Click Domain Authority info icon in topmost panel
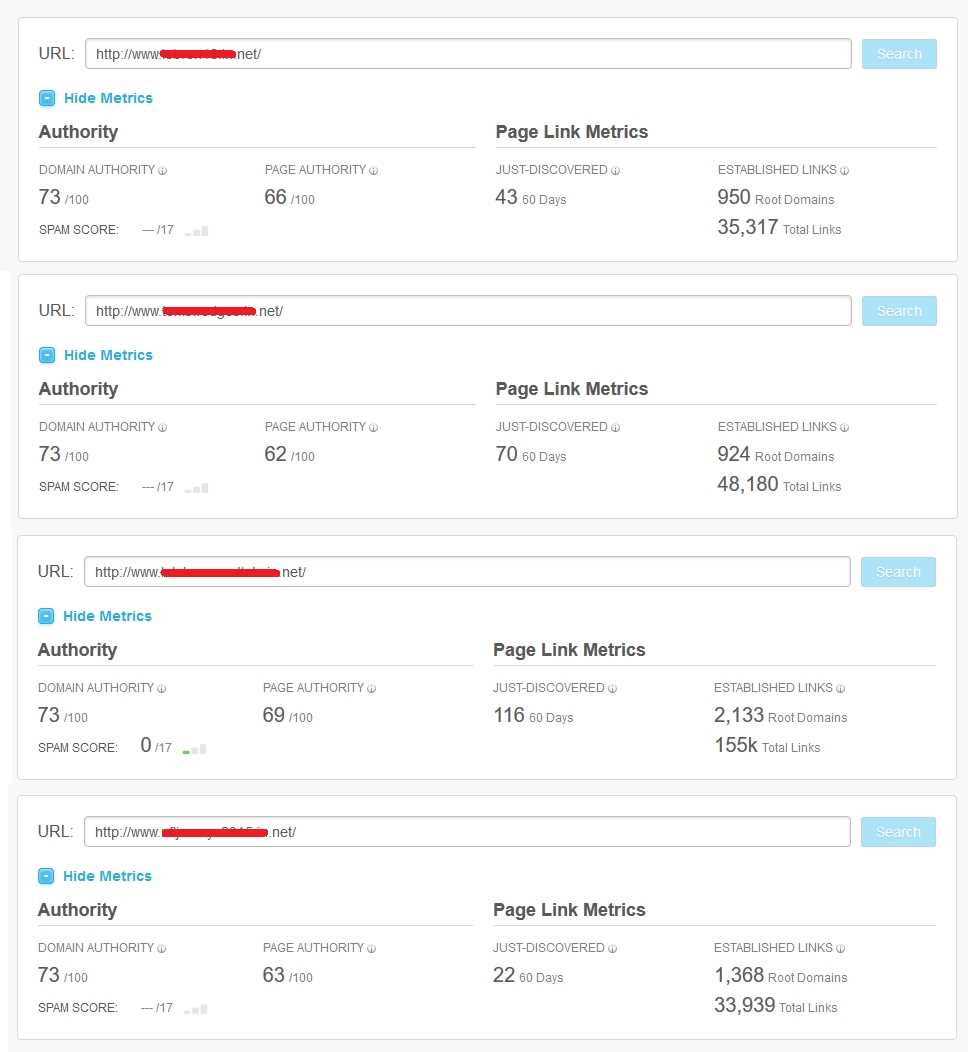 click(163, 171)
